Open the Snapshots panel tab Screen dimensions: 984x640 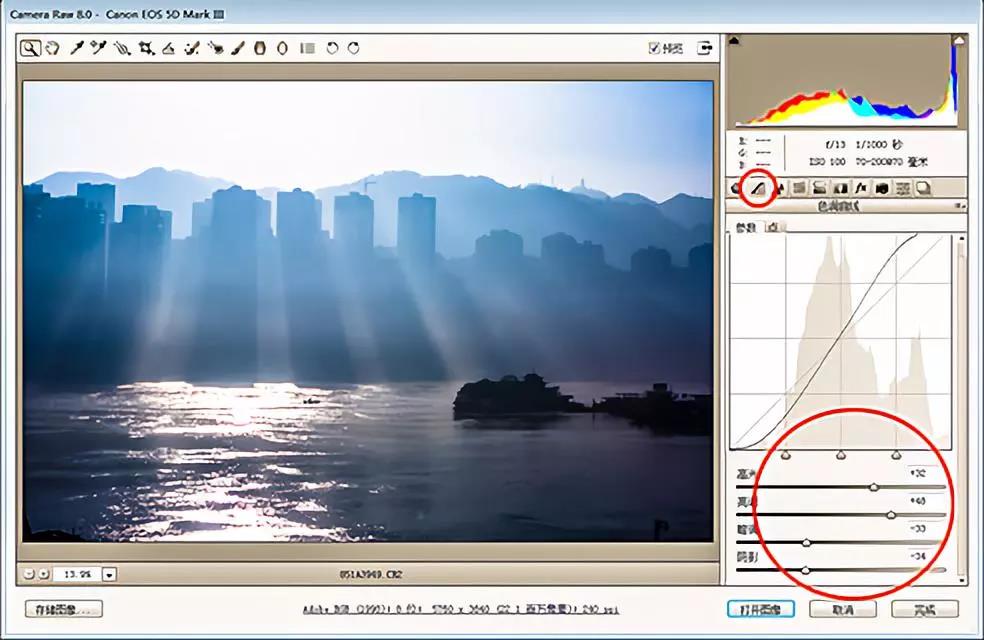[x=923, y=188]
